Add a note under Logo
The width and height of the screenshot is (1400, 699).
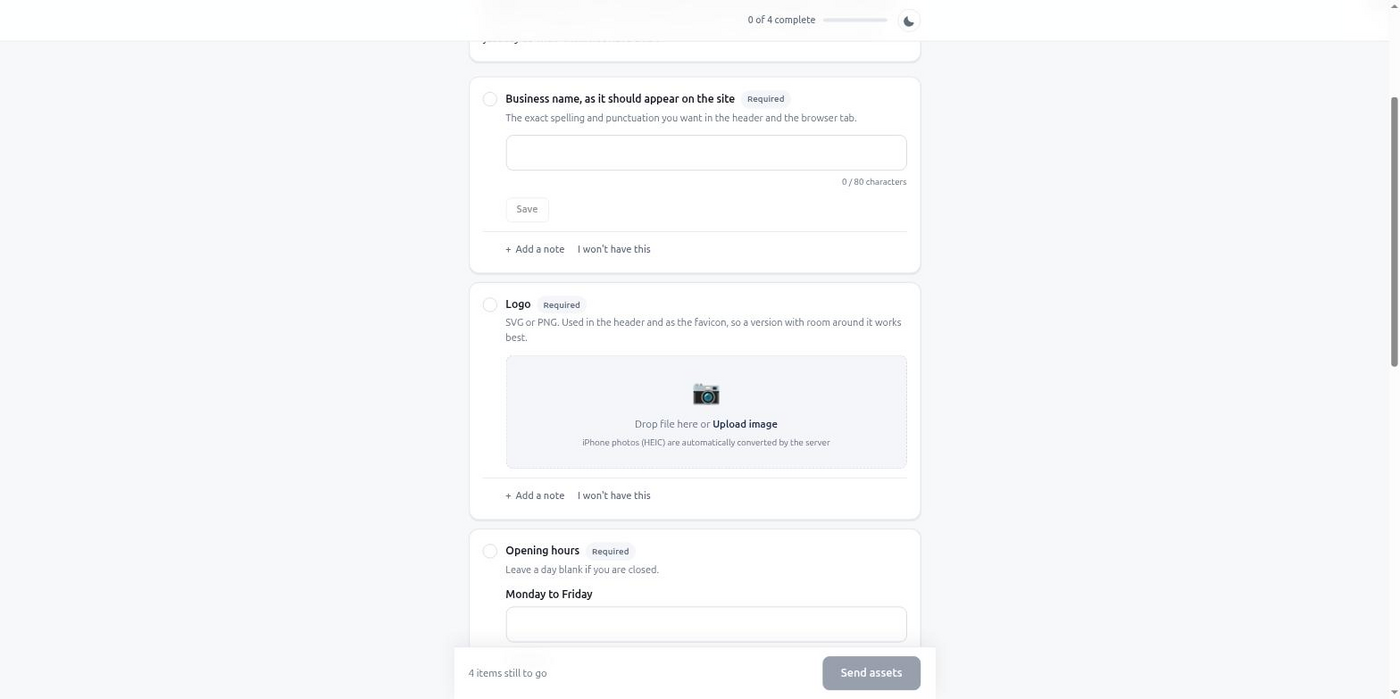pos(535,495)
